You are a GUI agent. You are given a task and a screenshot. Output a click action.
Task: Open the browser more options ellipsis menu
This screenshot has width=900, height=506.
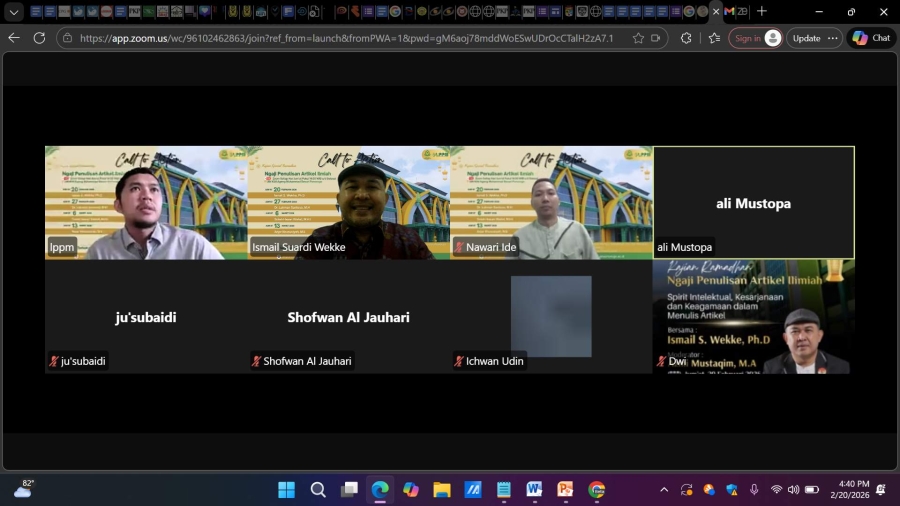(x=833, y=38)
